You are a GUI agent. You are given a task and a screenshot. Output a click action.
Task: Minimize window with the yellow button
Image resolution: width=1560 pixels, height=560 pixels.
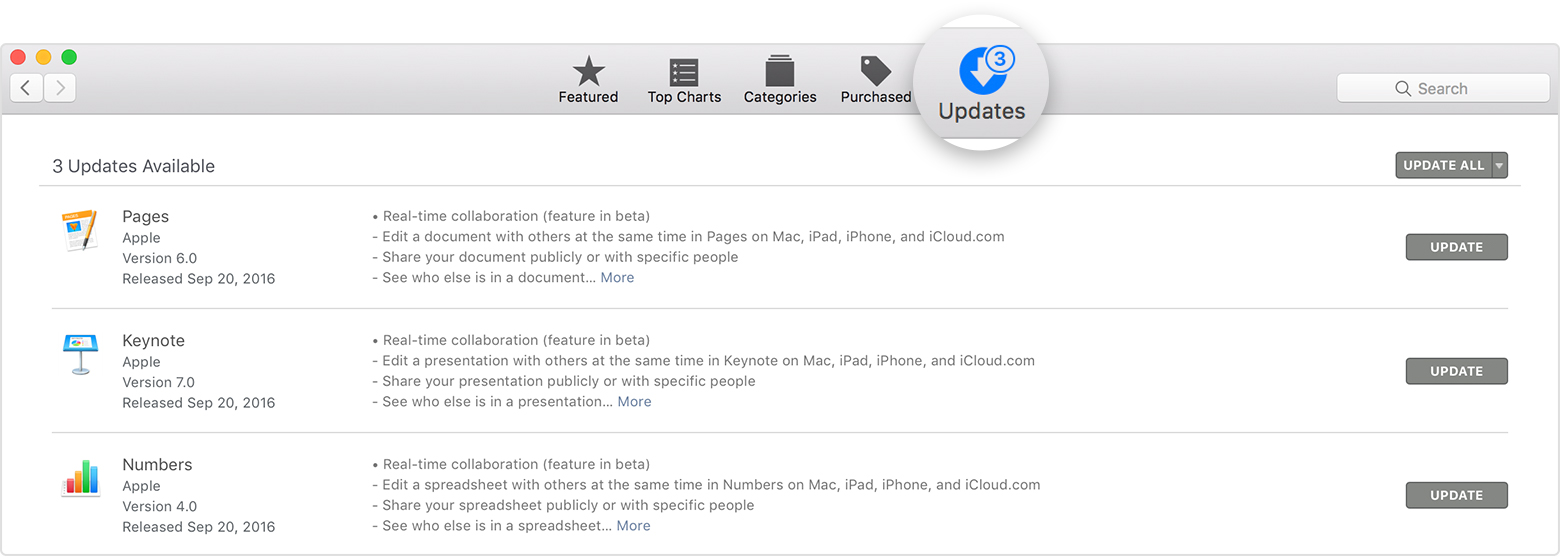pos(43,57)
